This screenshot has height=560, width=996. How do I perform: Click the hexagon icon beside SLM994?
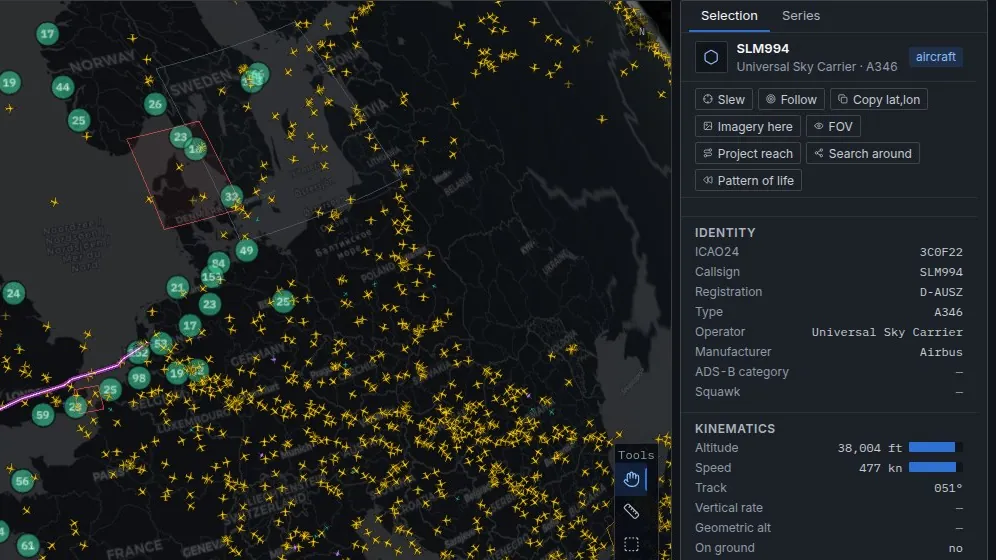click(711, 57)
